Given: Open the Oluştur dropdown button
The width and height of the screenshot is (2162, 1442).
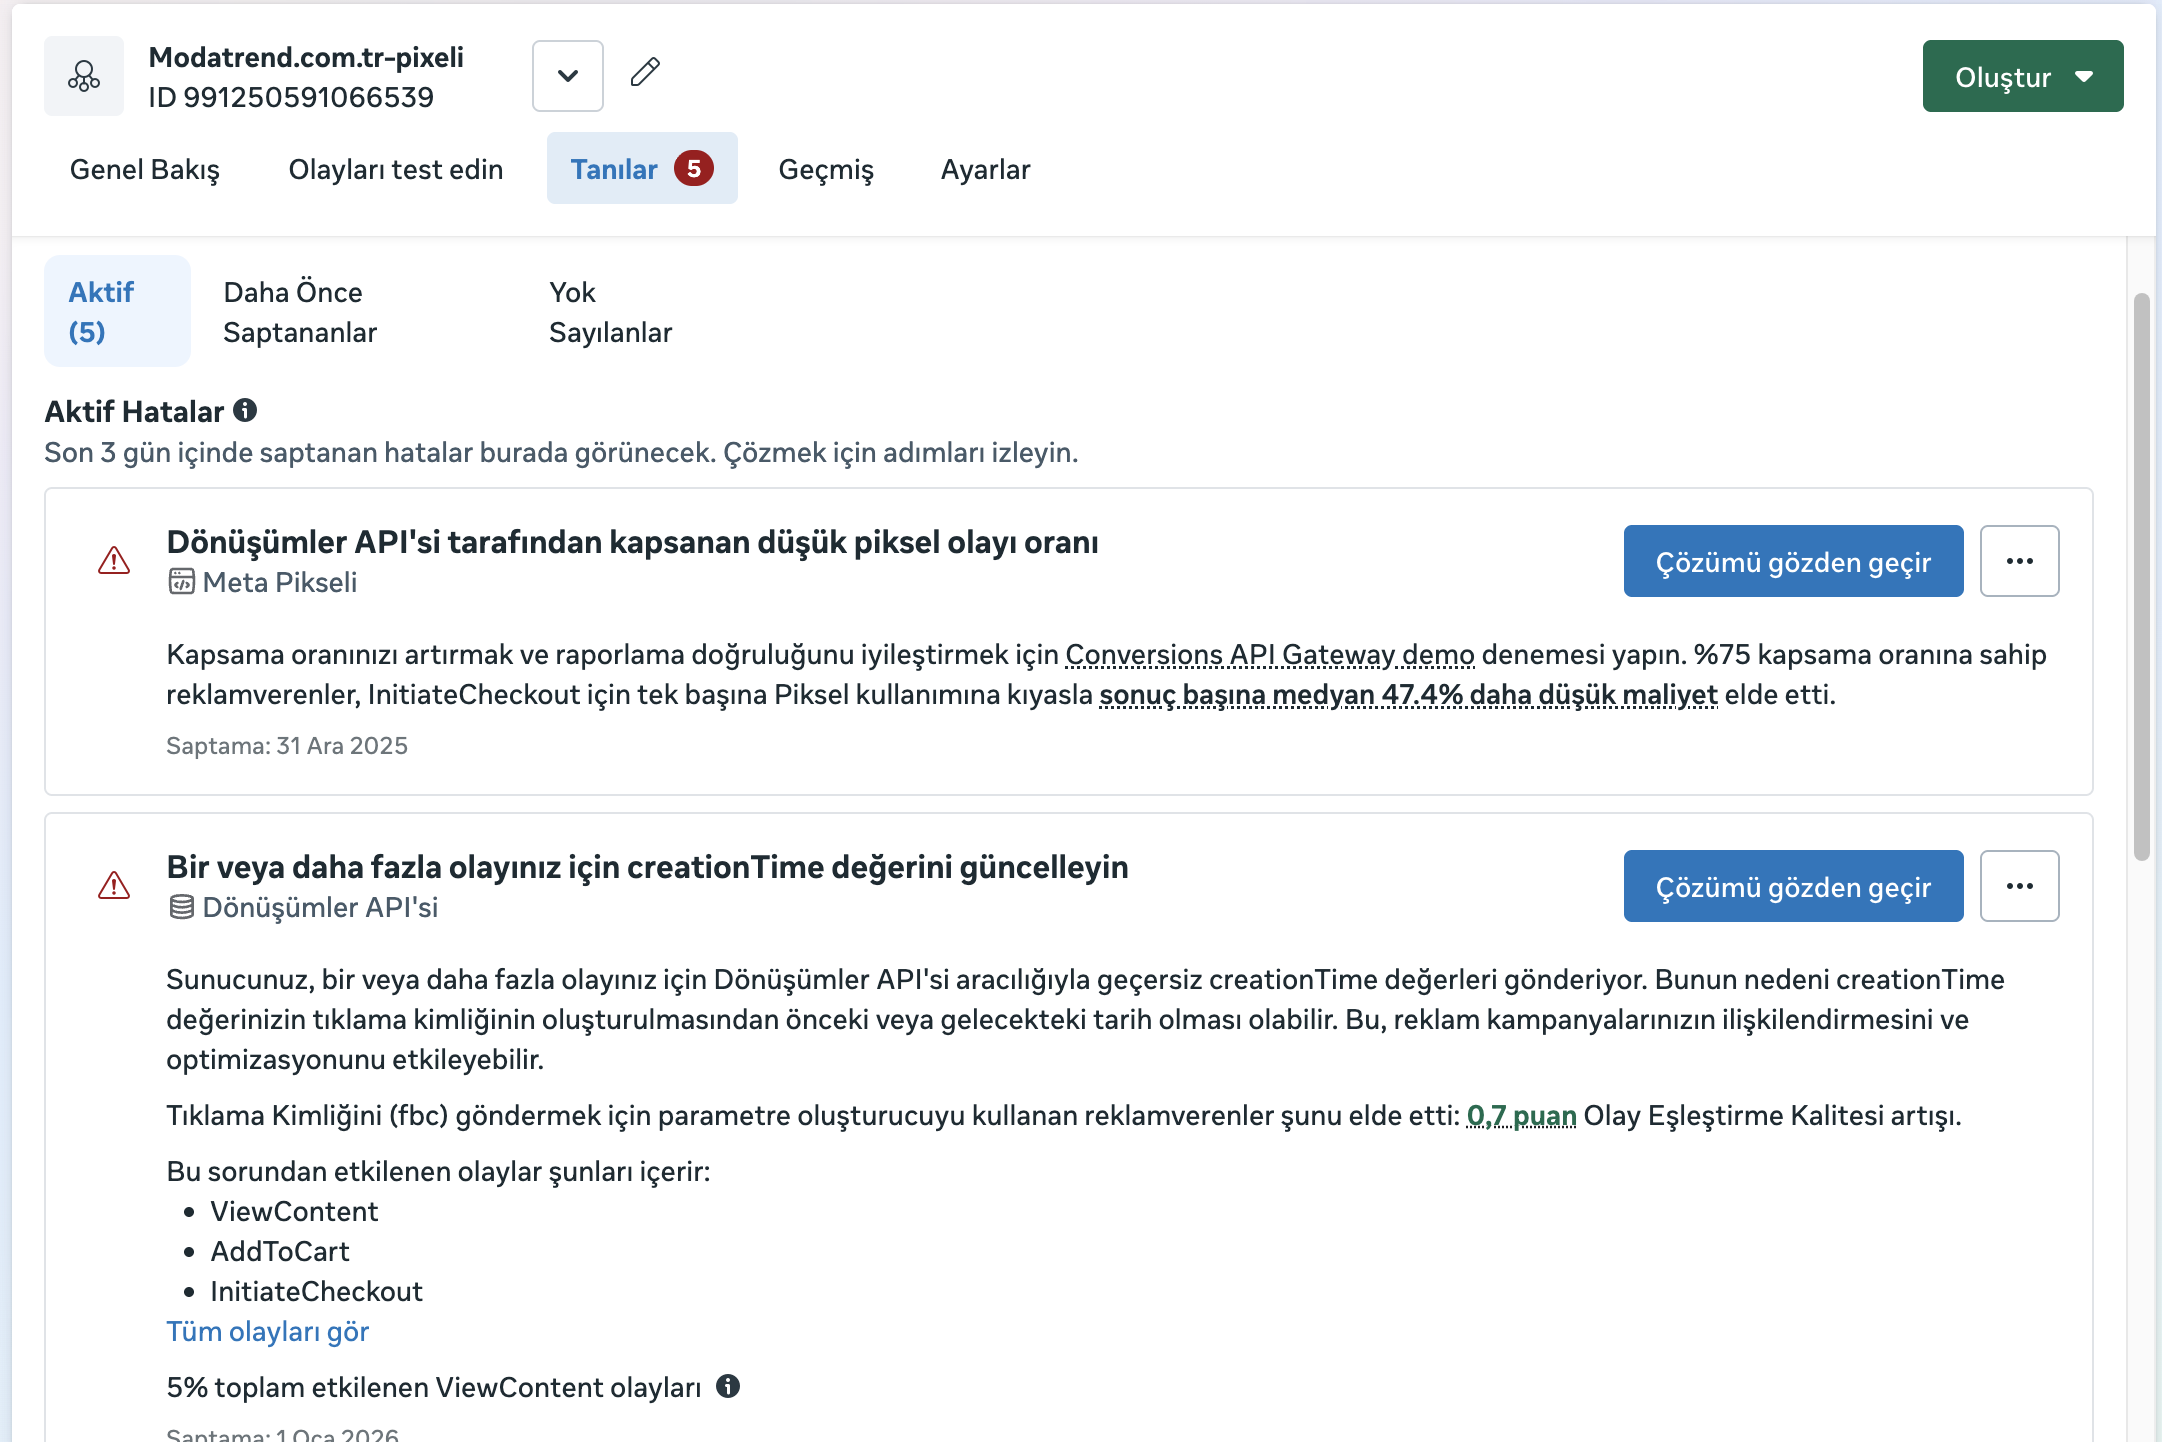Looking at the screenshot, I should click(x=2022, y=76).
